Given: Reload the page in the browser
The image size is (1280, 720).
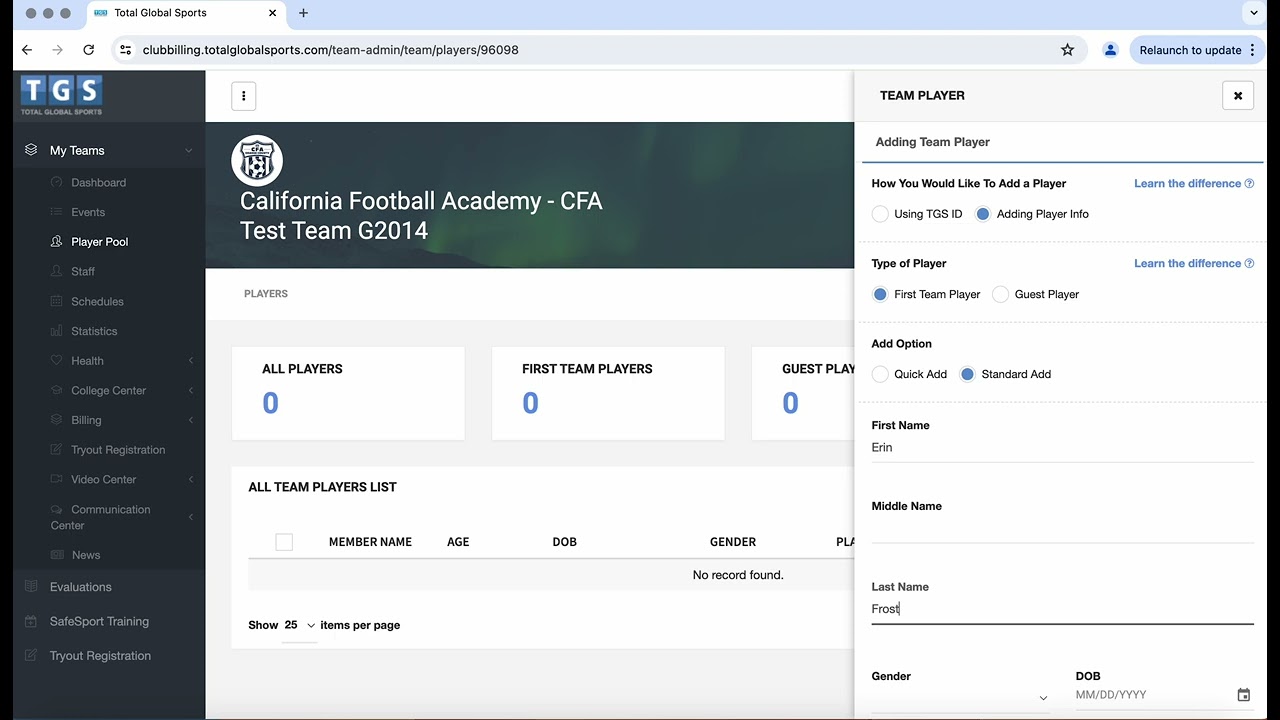Looking at the screenshot, I should pos(88,50).
